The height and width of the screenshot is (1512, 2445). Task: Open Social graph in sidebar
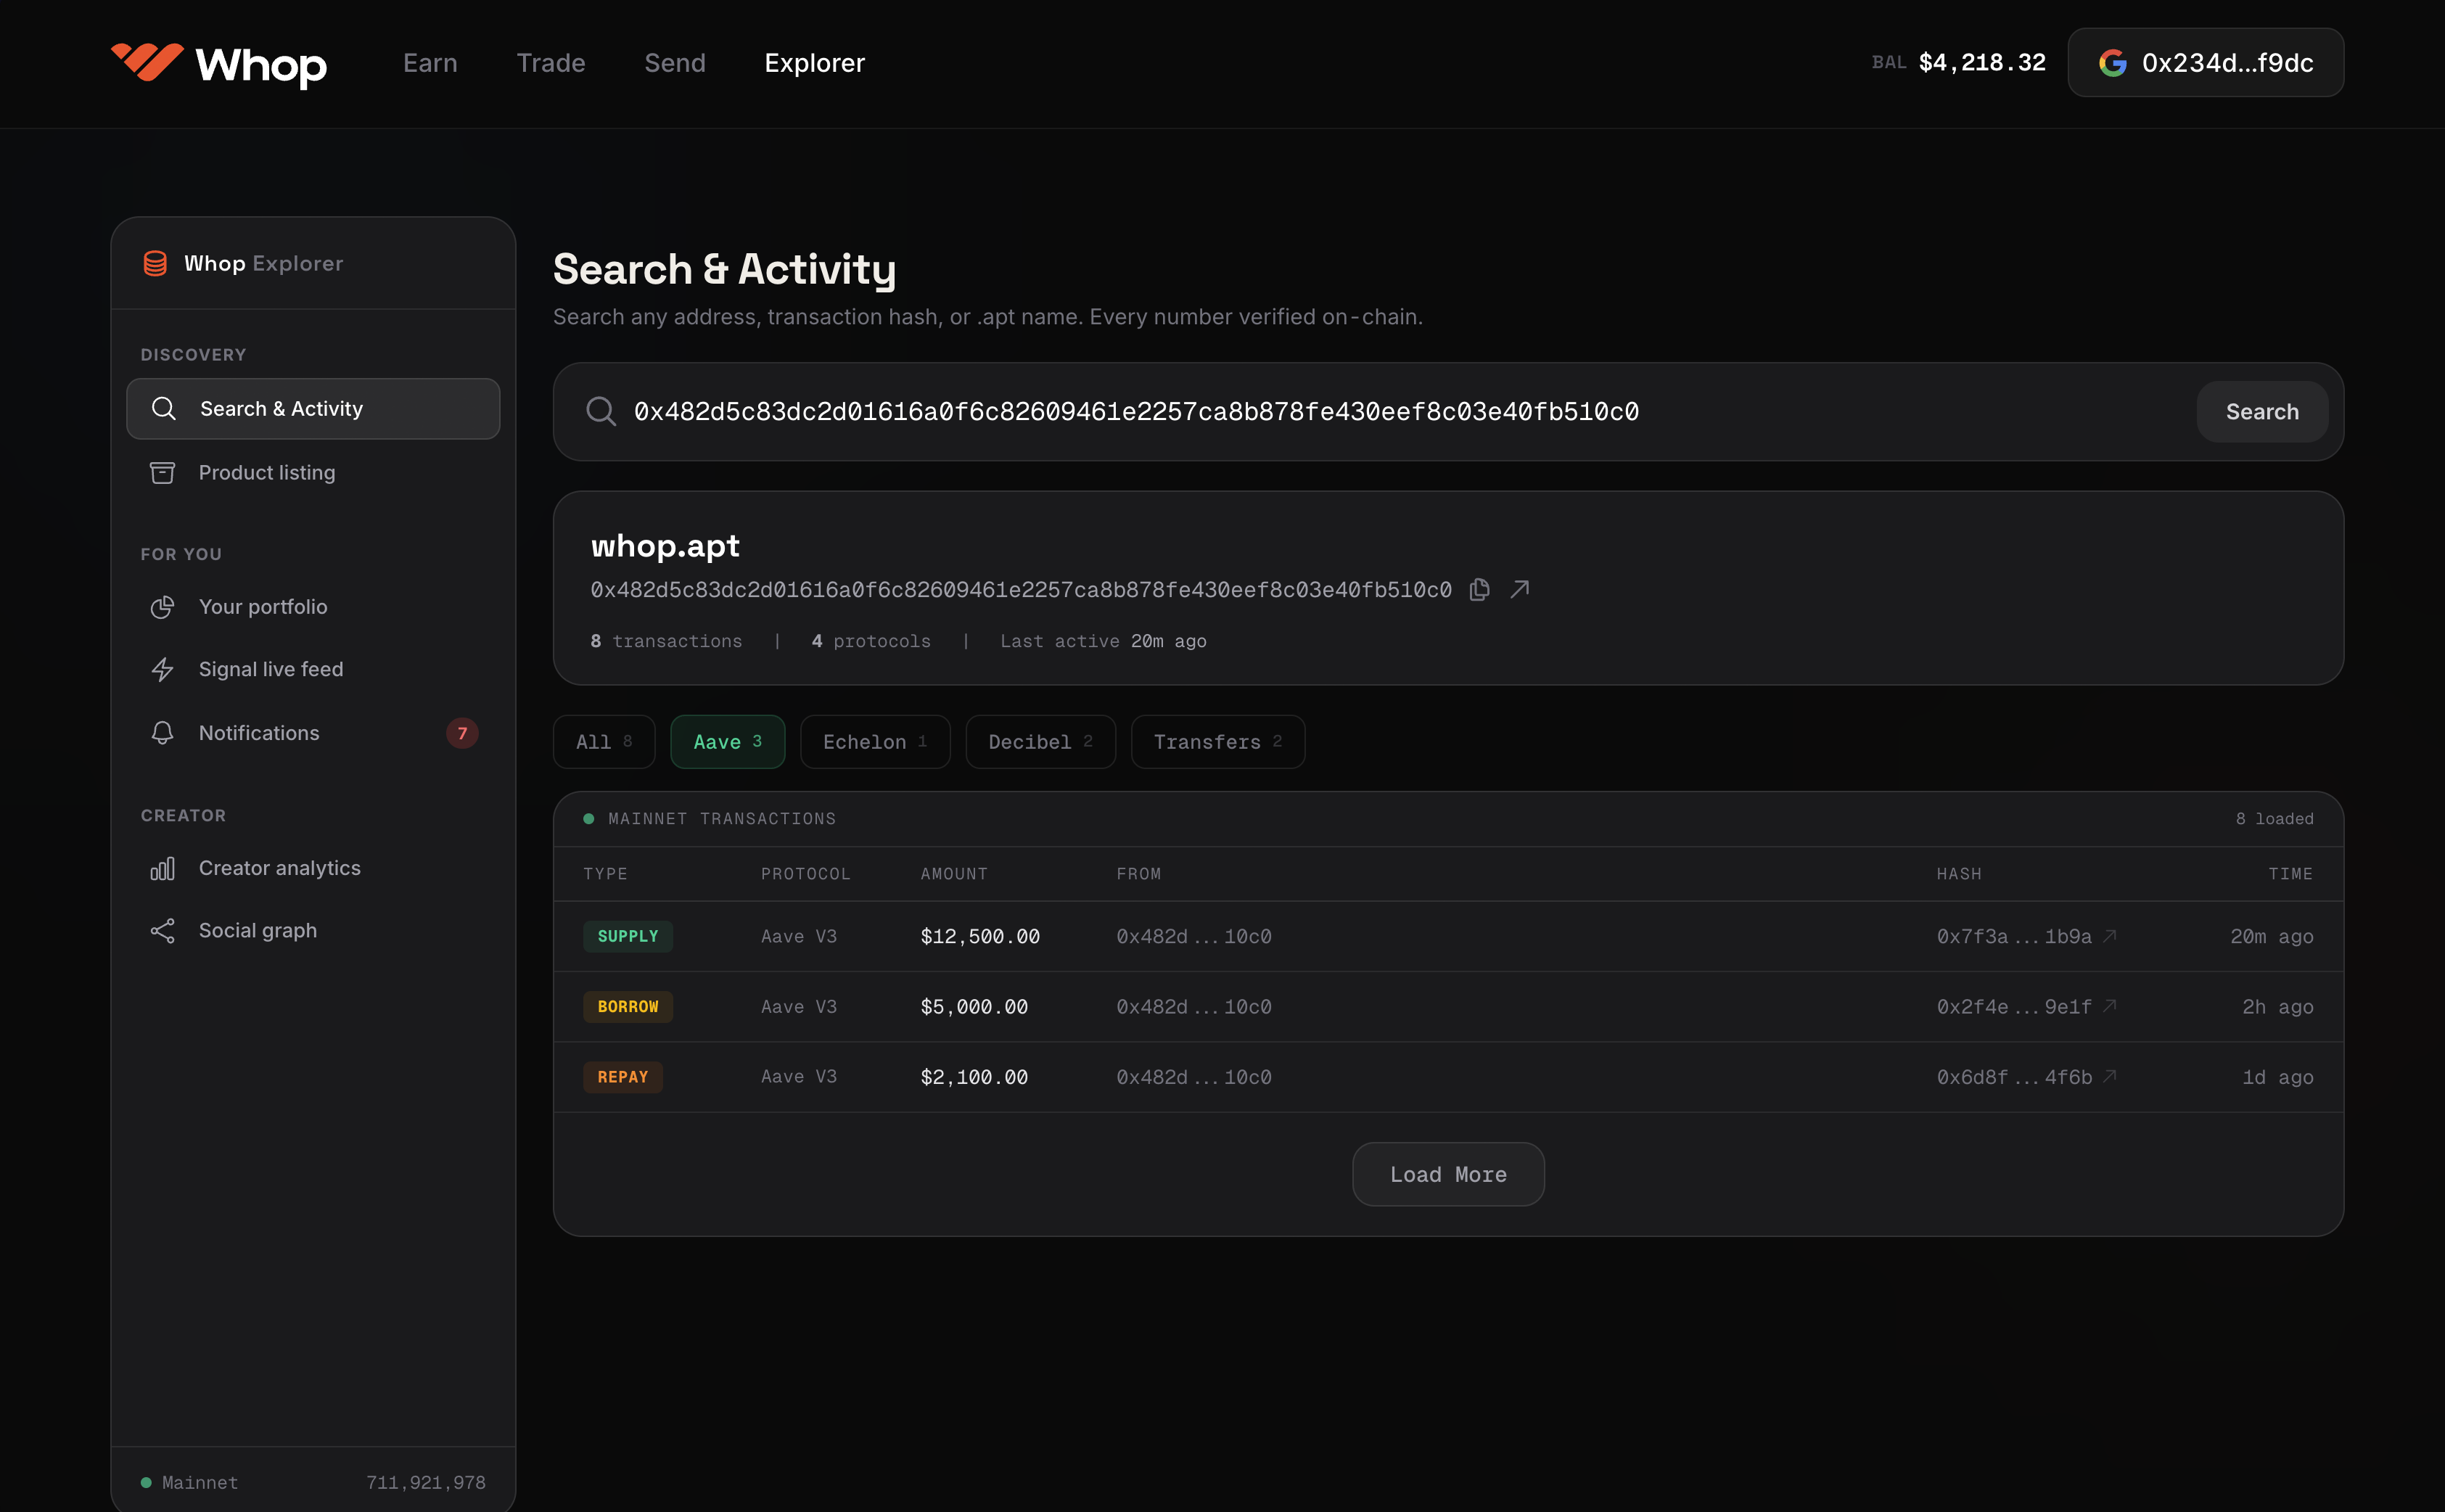313,930
